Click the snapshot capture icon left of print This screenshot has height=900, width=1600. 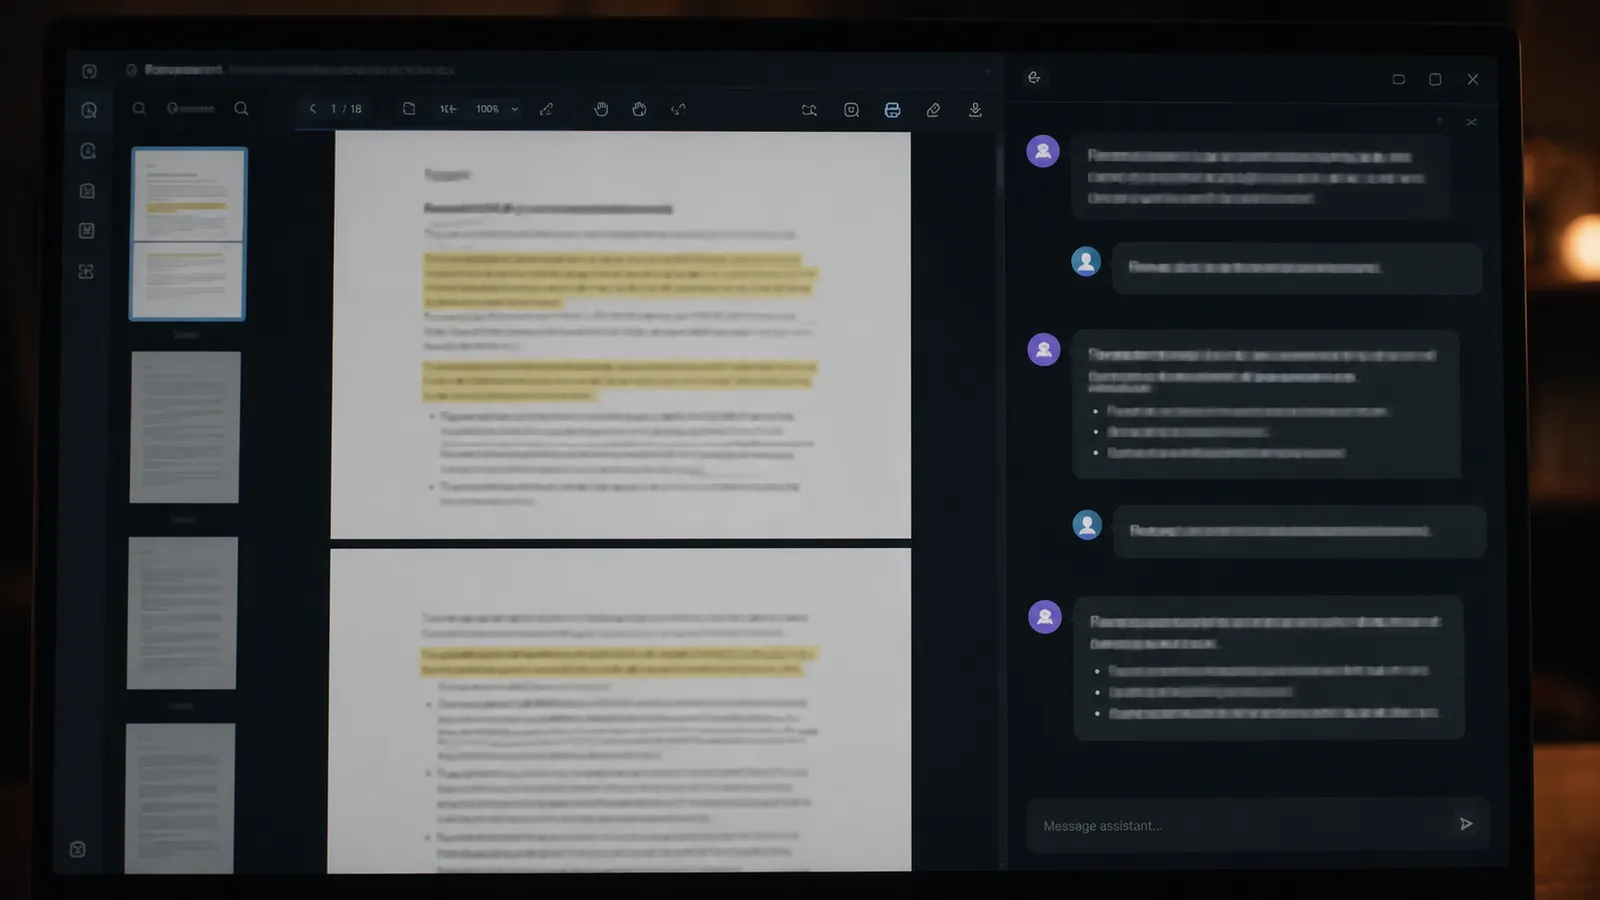coord(851,110)
